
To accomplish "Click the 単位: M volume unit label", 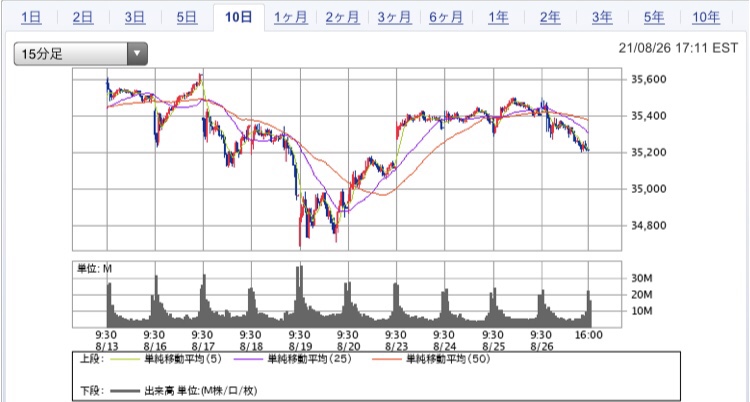I will pyautogui.click(x=94, y=269).
